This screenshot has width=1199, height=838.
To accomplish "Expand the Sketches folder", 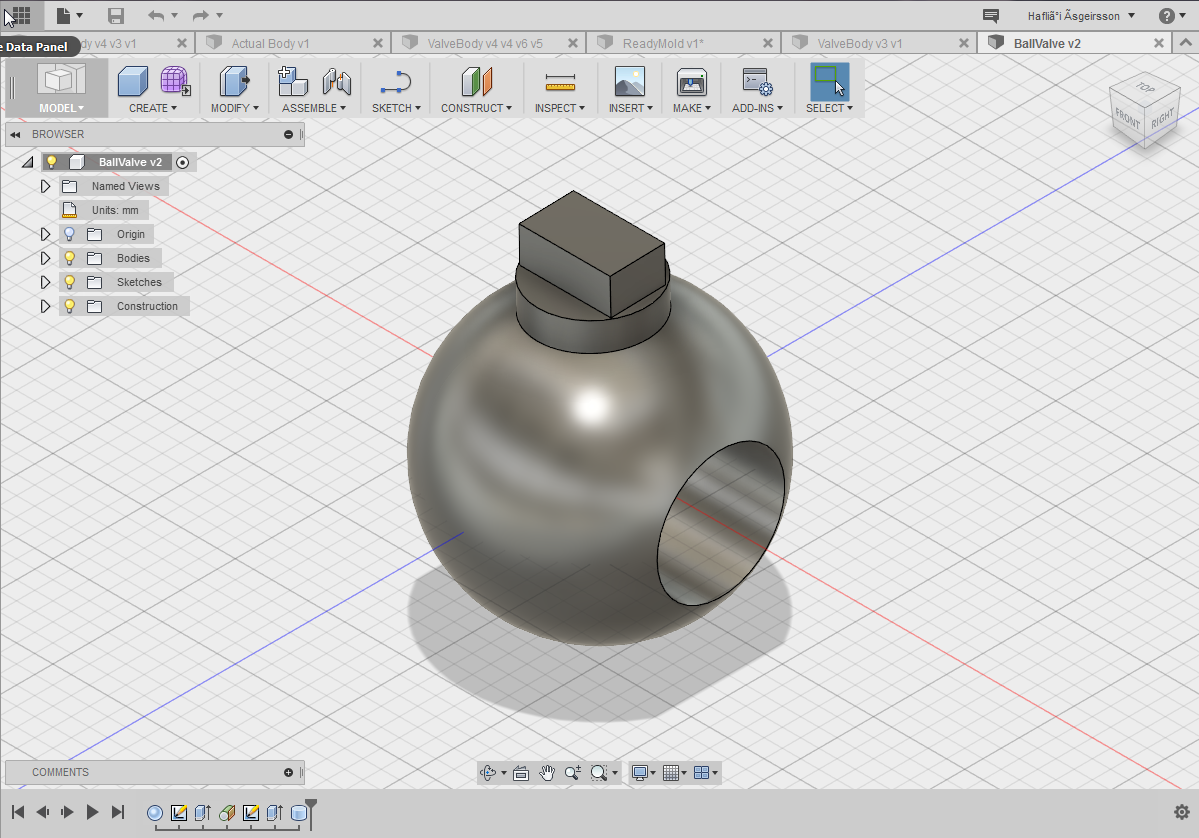I will 45,282.
